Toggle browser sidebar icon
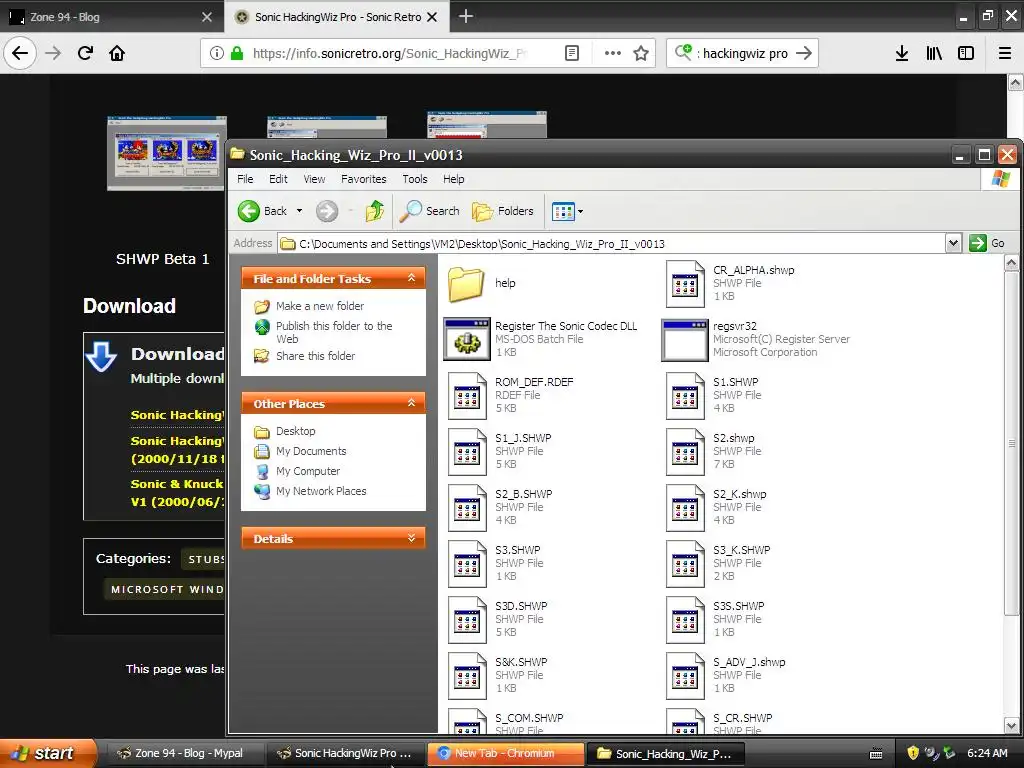 [x=966, y=53]
